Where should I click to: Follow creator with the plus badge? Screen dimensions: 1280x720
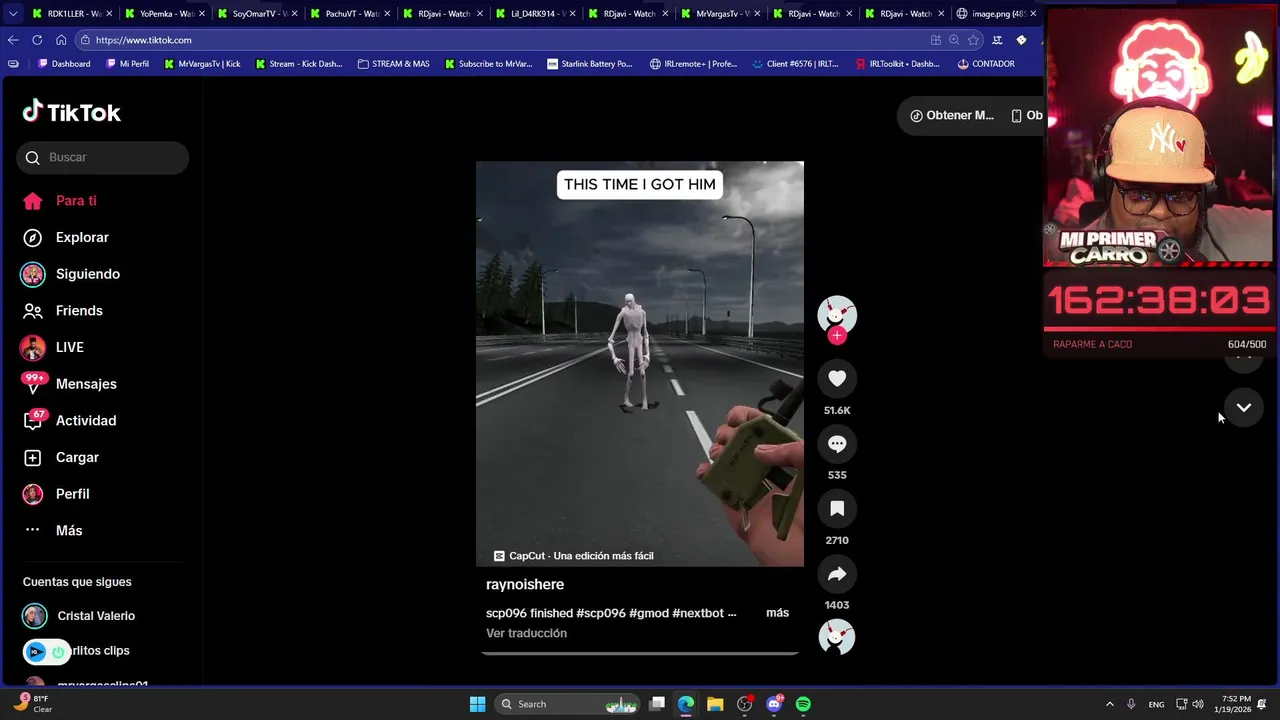click(837, 335)
